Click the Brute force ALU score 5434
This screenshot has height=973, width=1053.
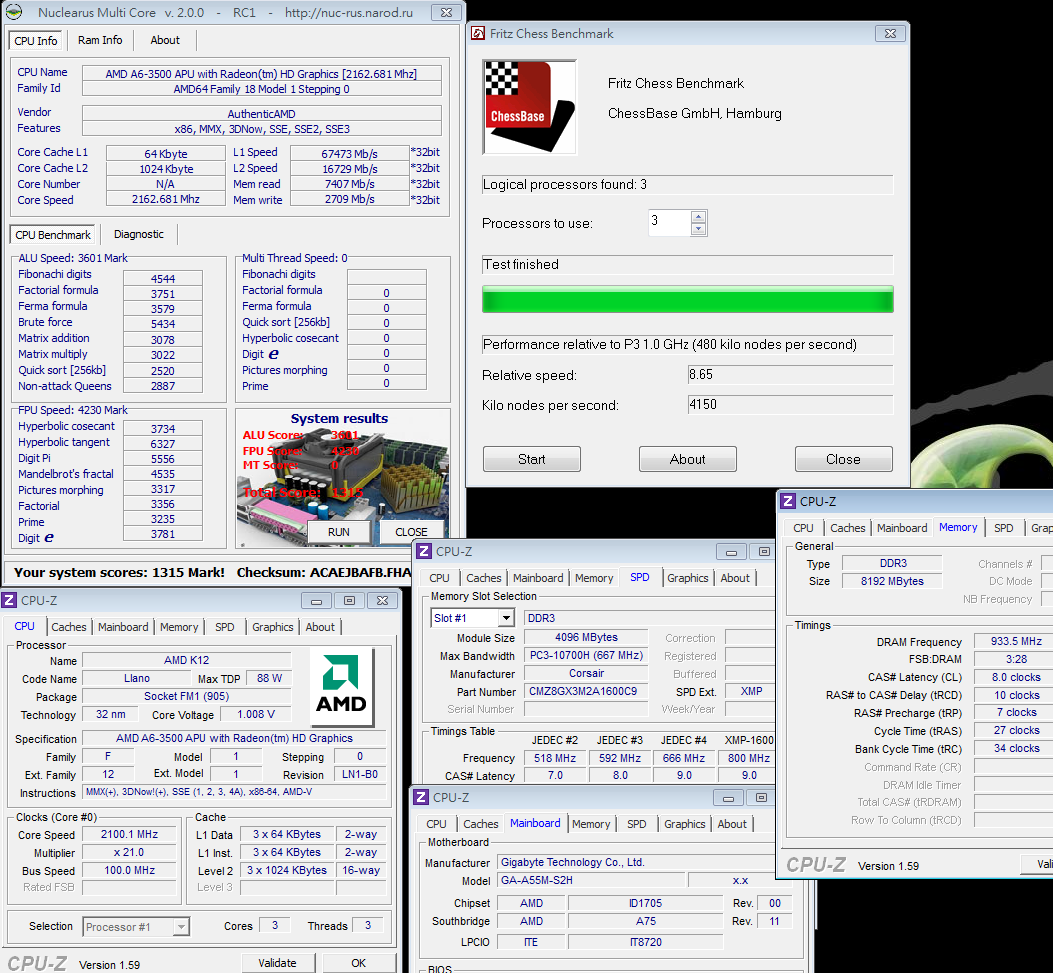pos(163,324)
